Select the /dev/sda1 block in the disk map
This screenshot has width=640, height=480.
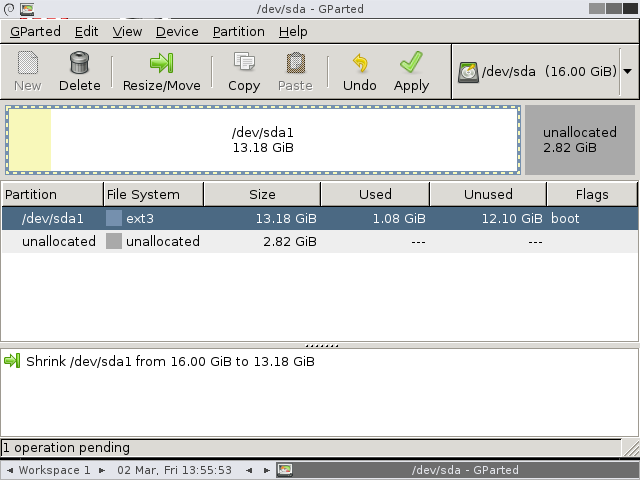[x=263, y=140]
